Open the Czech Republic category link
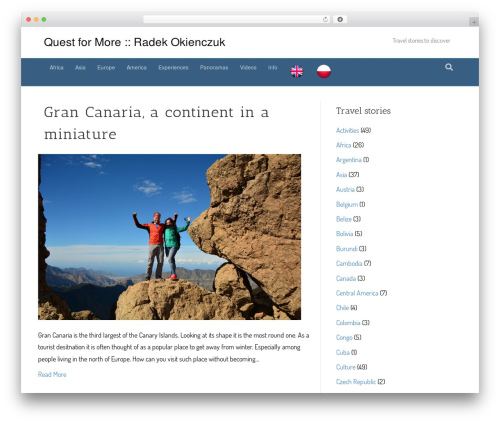 click(356, 382)
